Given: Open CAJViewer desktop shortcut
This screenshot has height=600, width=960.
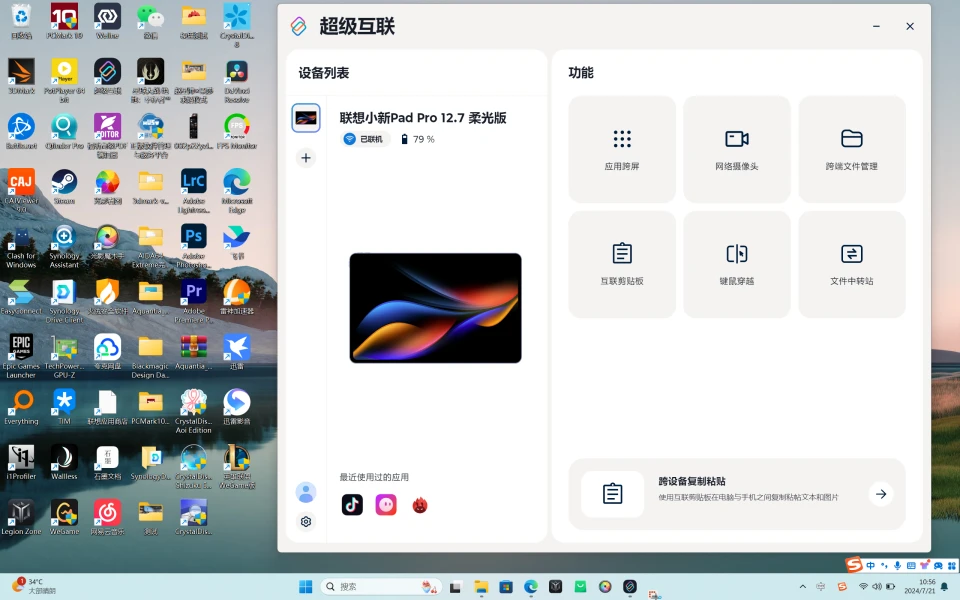Looking at the screenshot, I should (x=21, y=190).
